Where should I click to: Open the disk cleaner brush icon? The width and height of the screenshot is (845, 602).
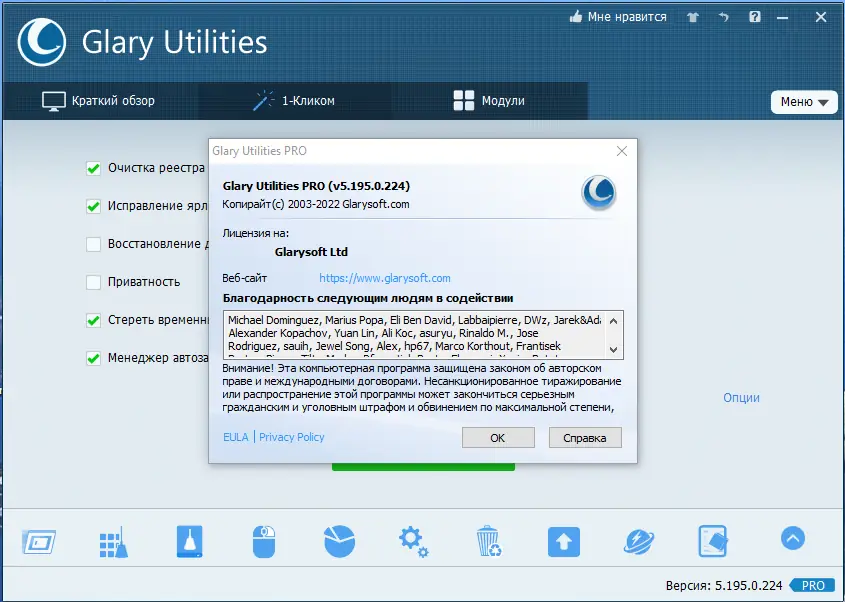coord(189,541)
